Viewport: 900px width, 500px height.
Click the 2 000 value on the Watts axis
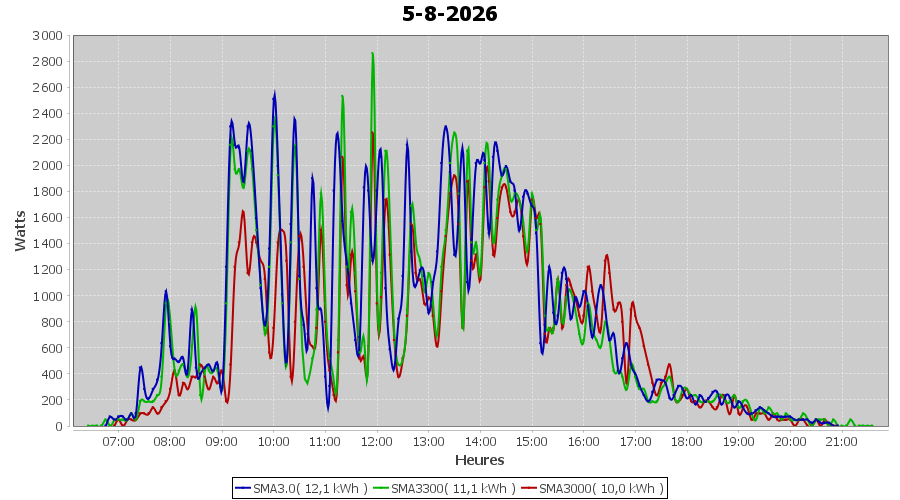48,165
